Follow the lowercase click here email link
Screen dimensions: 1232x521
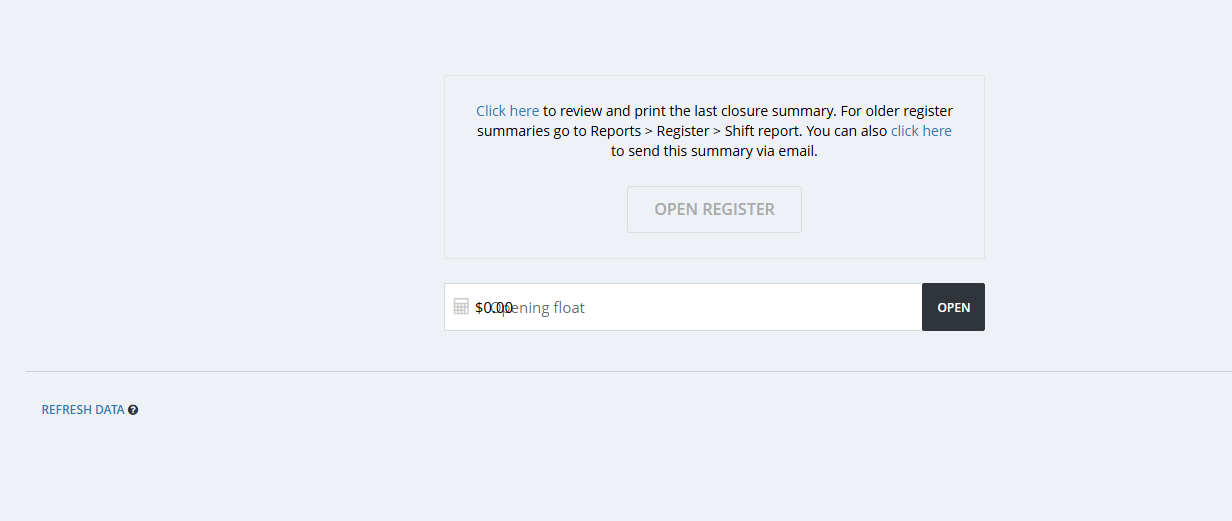pos(921,131)
